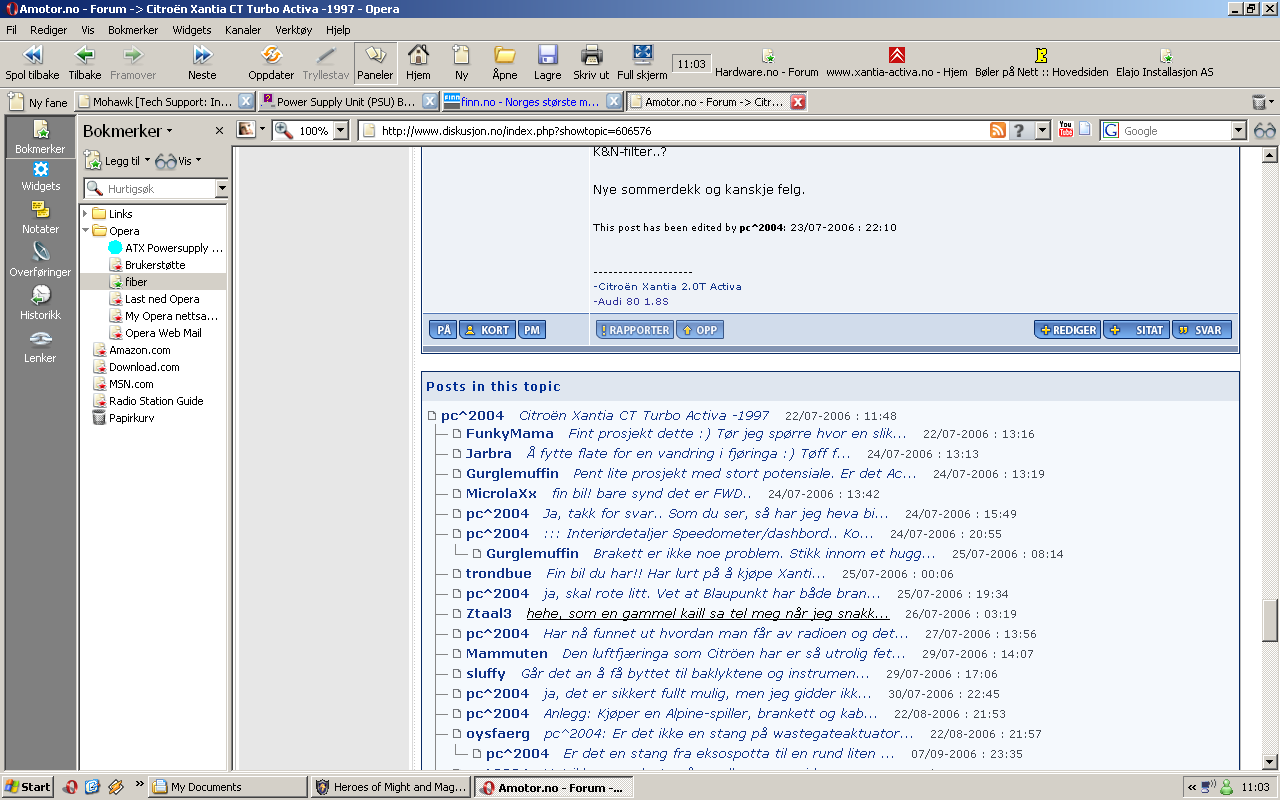Image resolution: width=1280 pixels, height=800 pixels.
Task: Open the Windows Start menu
Action: [28, 787]
